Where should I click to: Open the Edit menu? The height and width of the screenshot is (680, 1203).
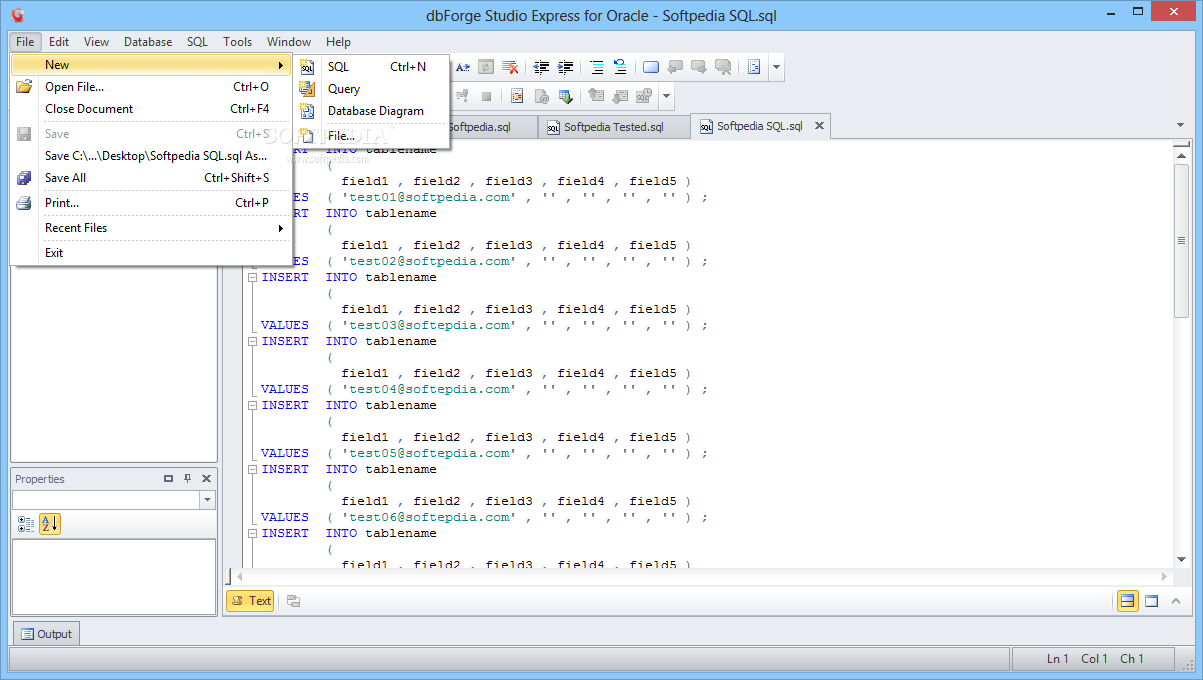(59, 42)
